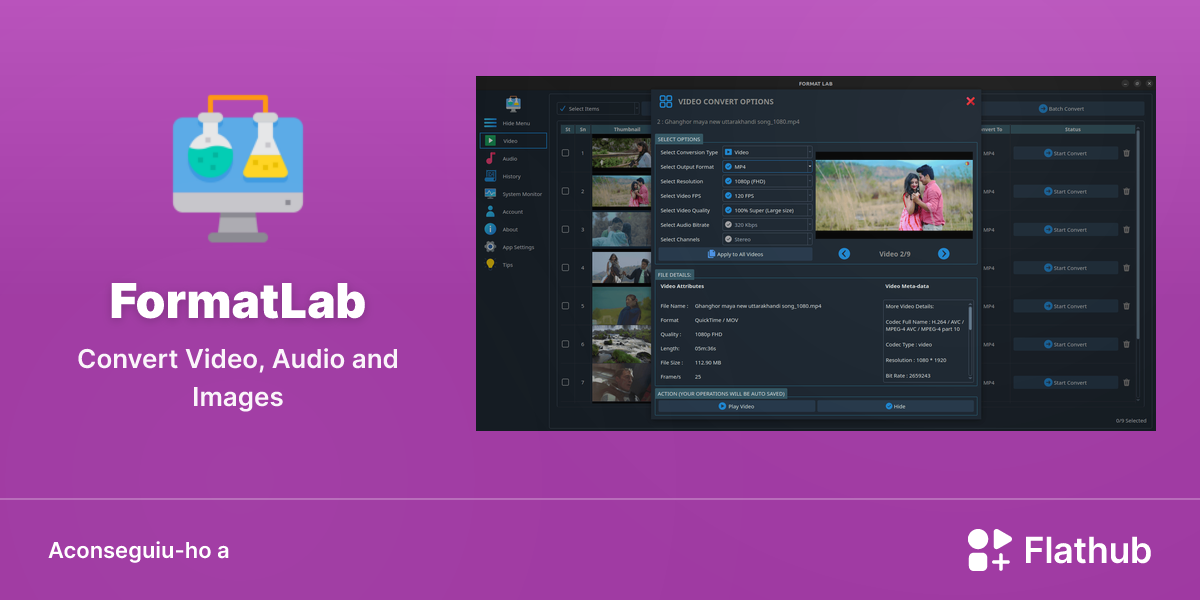Click the Video Convert Options grid icon

click(x=666, y=101)
